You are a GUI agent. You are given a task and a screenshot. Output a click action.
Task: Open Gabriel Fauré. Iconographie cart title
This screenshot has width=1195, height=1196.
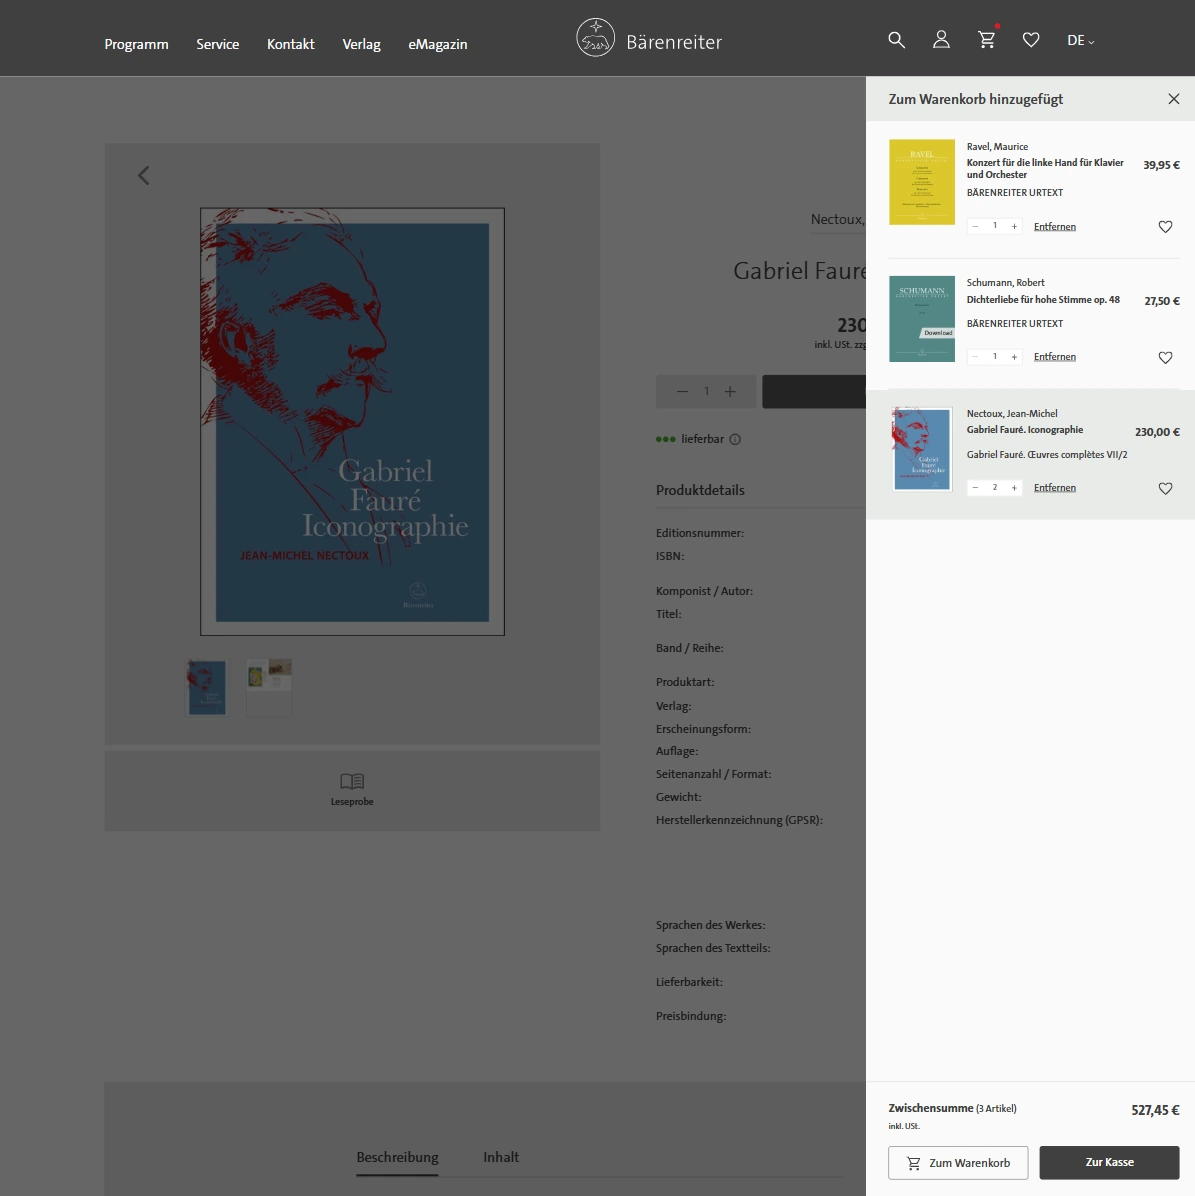(1025, 430)
